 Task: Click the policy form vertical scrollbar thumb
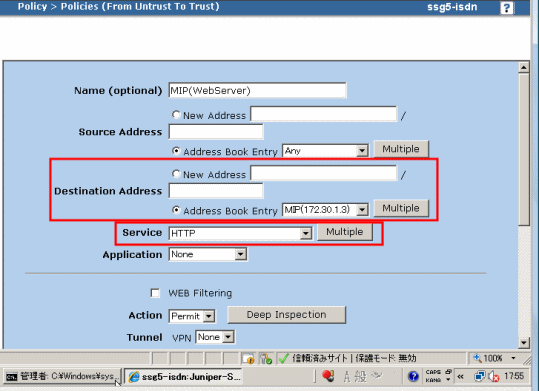(524, 149)
